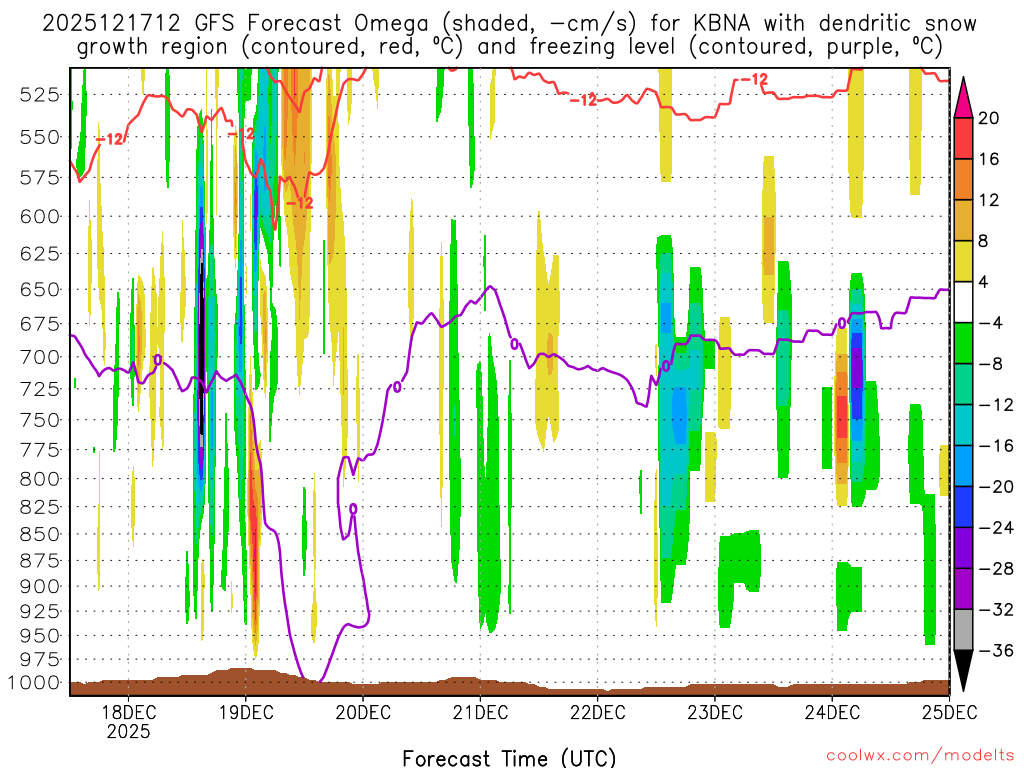The width and height of the screenshot is (1024, 768).
Task: Click the bright green swatch between -4 and -8
Action: pyautogui.click(x=963, y=344)
